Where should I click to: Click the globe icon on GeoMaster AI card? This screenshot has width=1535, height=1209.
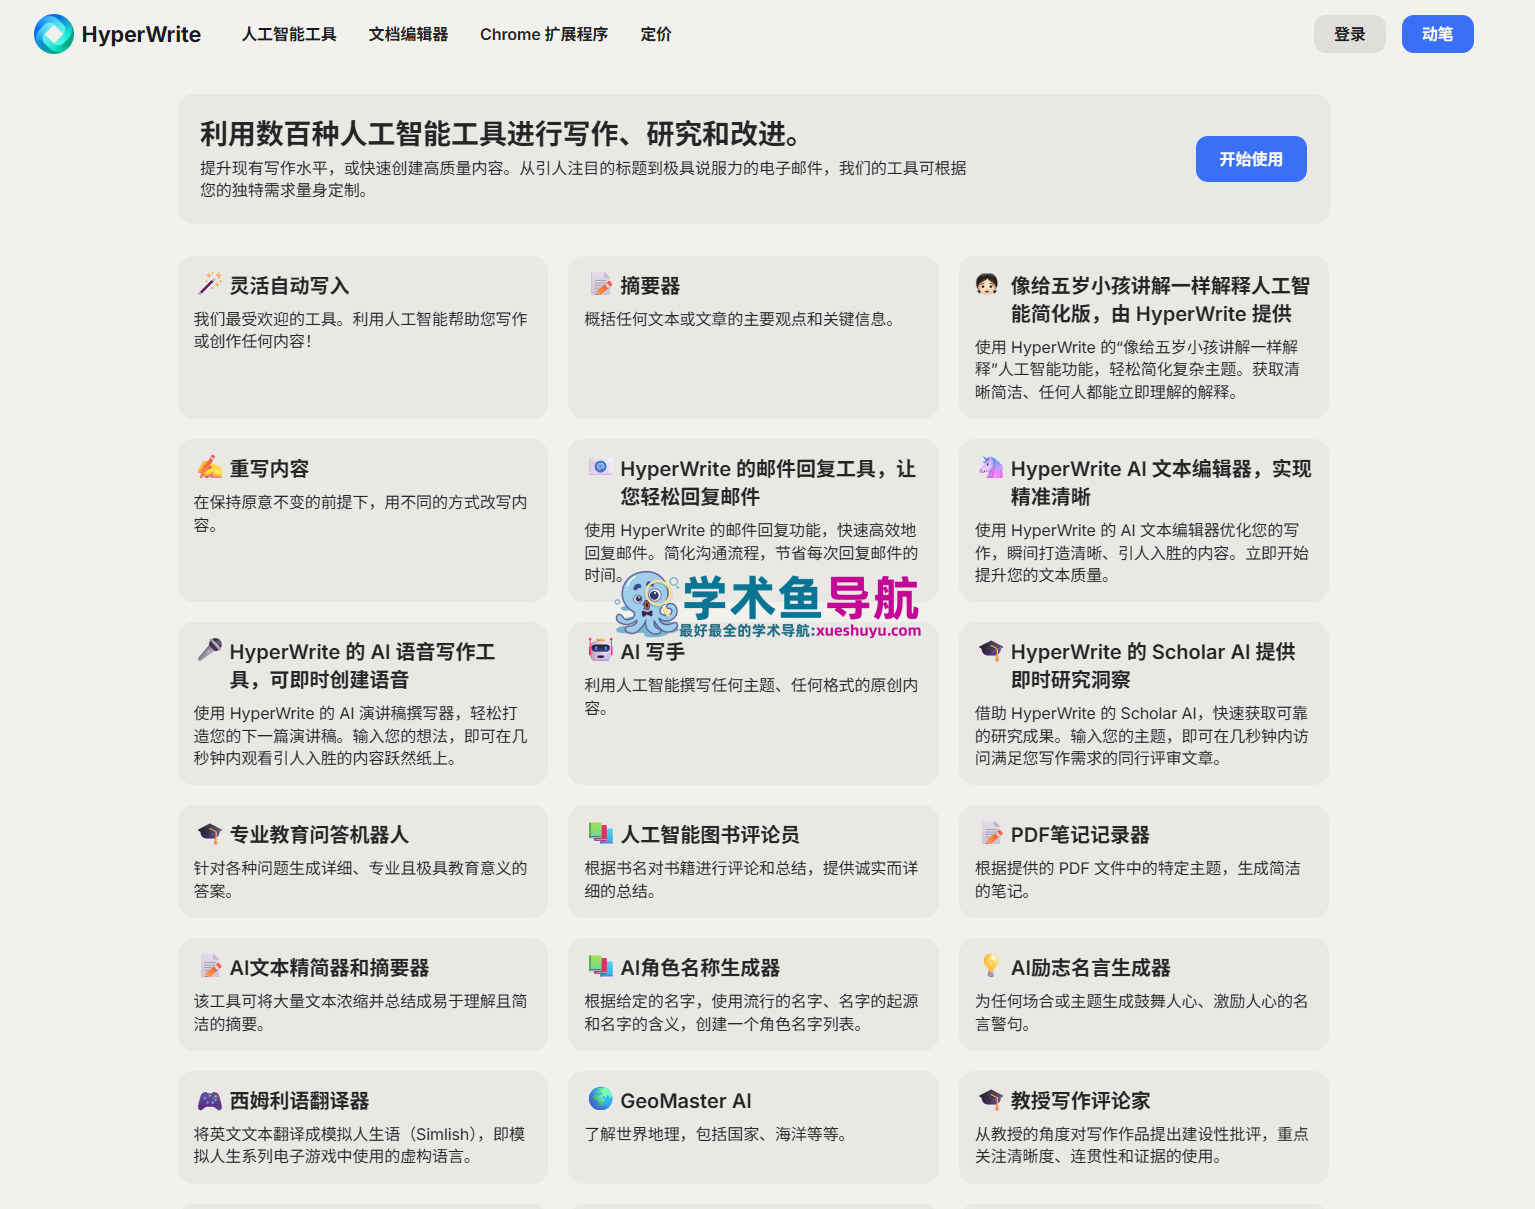(x=600, y=1098)
